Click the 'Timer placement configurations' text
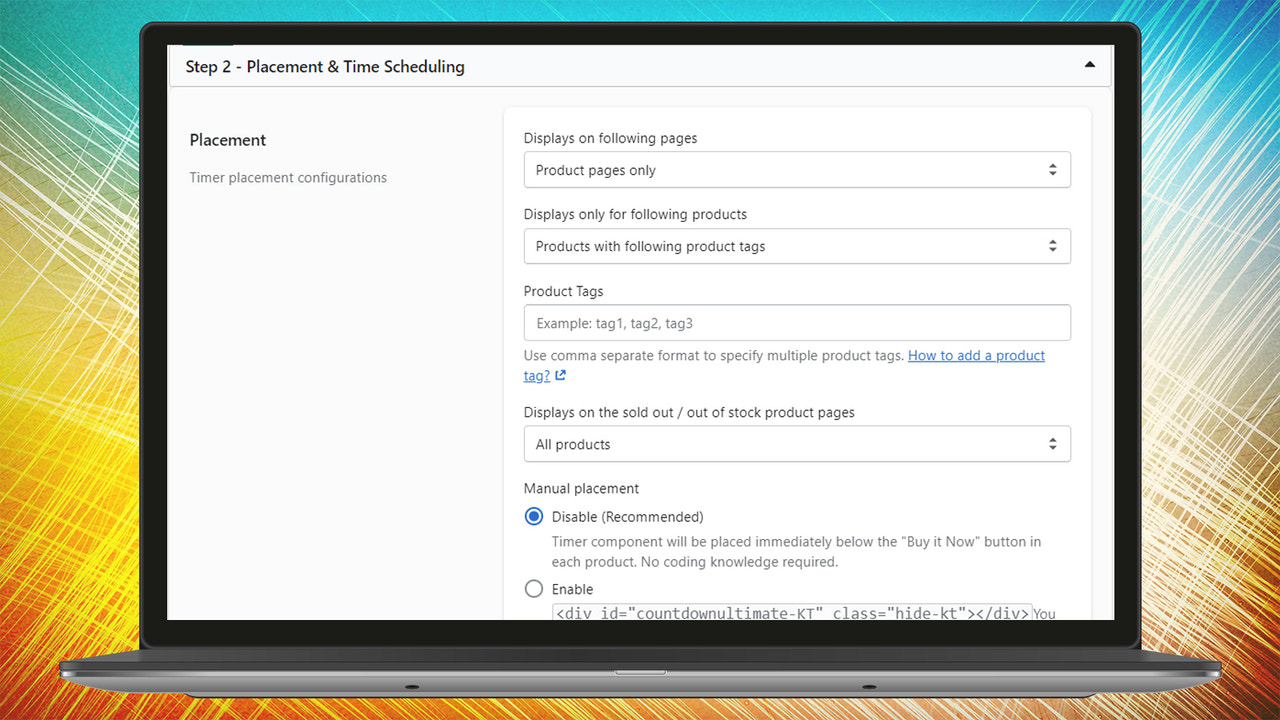Screen dimensions: 1280x720 [x=288, y=177]
